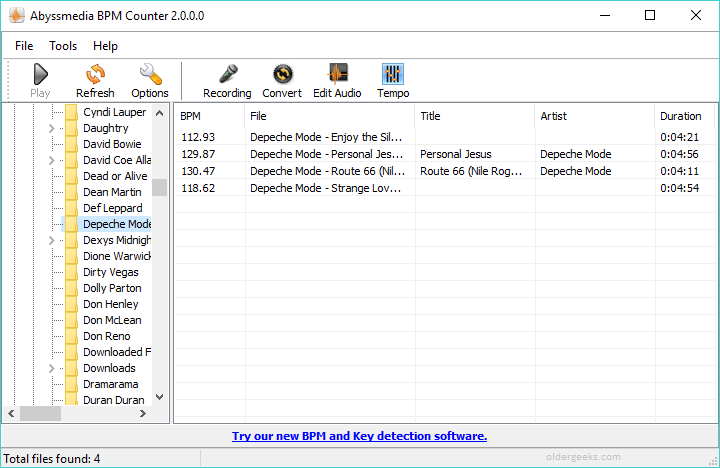Screen dimensions: 720x468
Task: Select the Strange Lov... file row
Action: (444, 188)
